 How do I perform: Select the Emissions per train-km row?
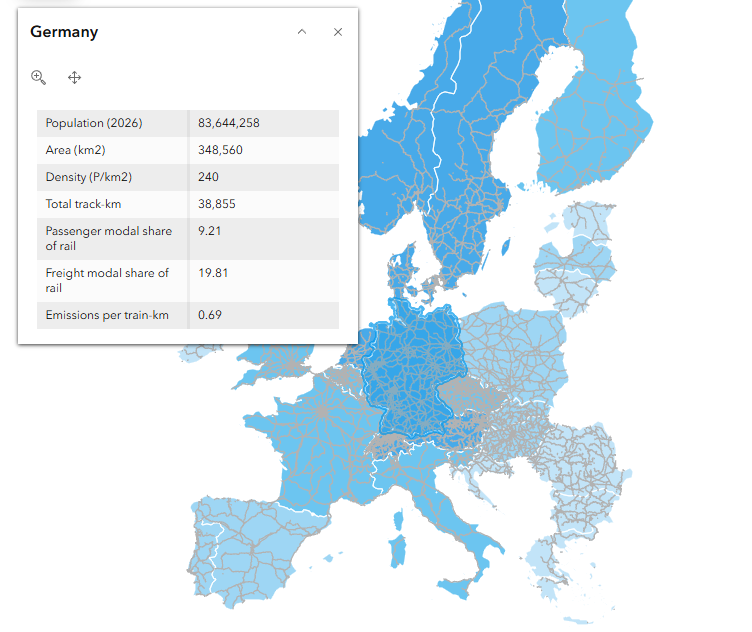click(x=188, y=315)
